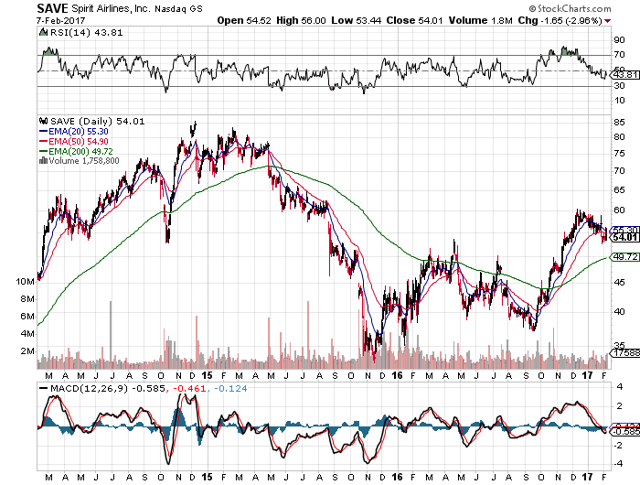Click the date 7-Feb-2017

click(61, 20)
